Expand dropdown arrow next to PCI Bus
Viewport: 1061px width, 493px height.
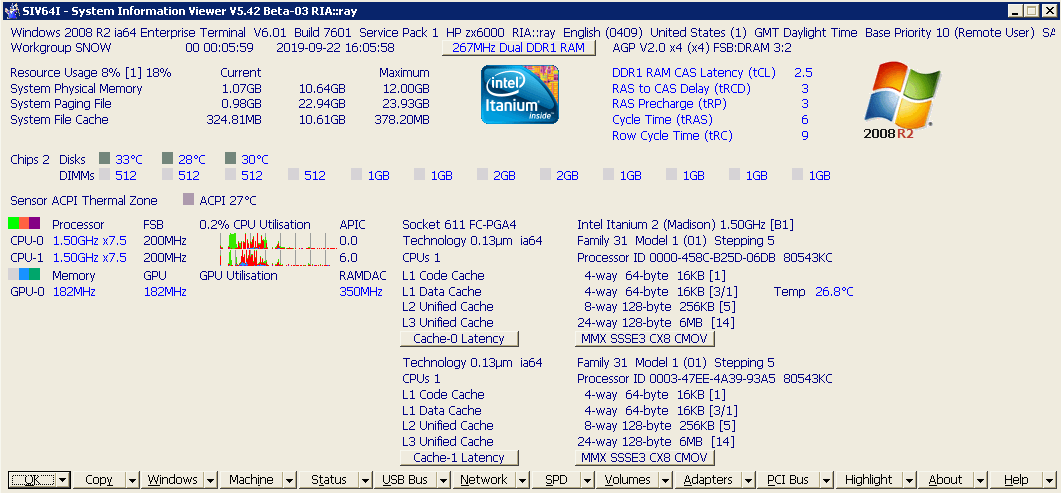(x=827, y=479)
